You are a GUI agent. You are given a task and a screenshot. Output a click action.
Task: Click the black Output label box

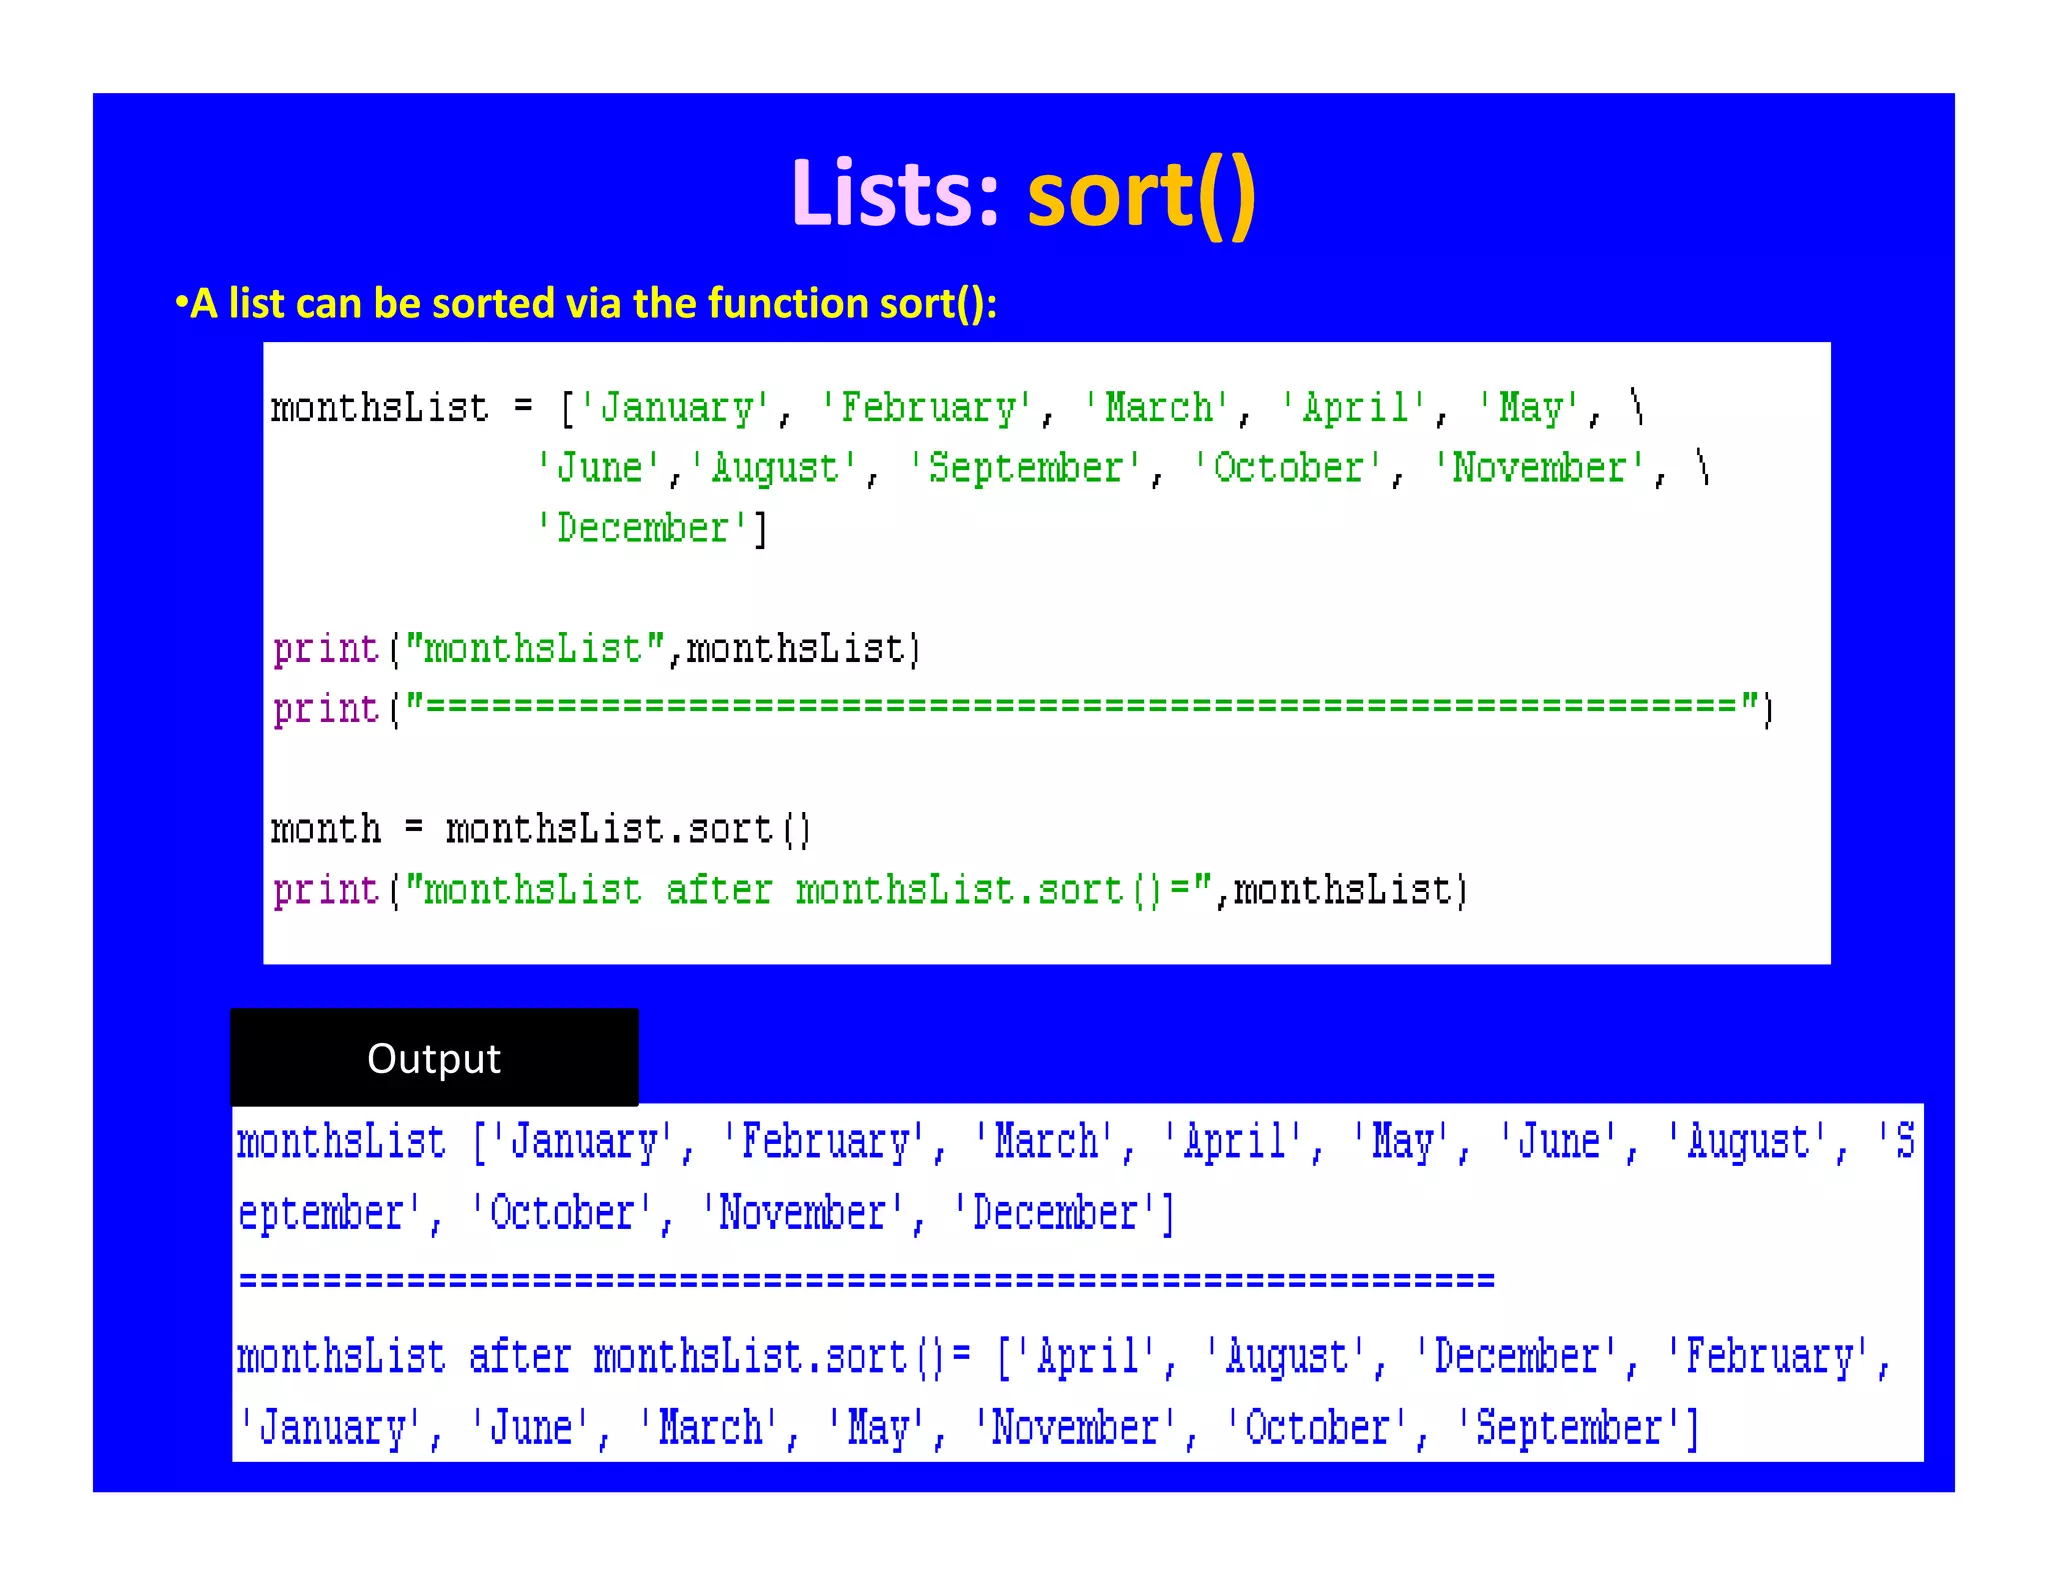(x=434, y=1057)
